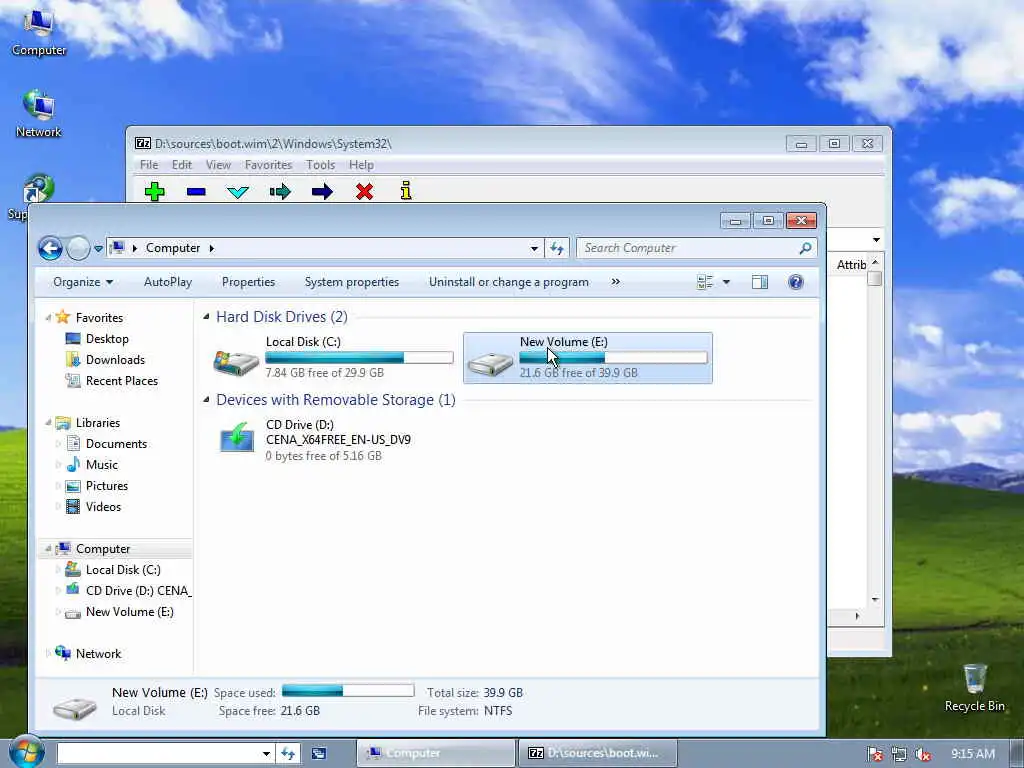Expand breadcrumb arrow after Computer
This screenshot has height=768, width=1024.
coord(212,248)
